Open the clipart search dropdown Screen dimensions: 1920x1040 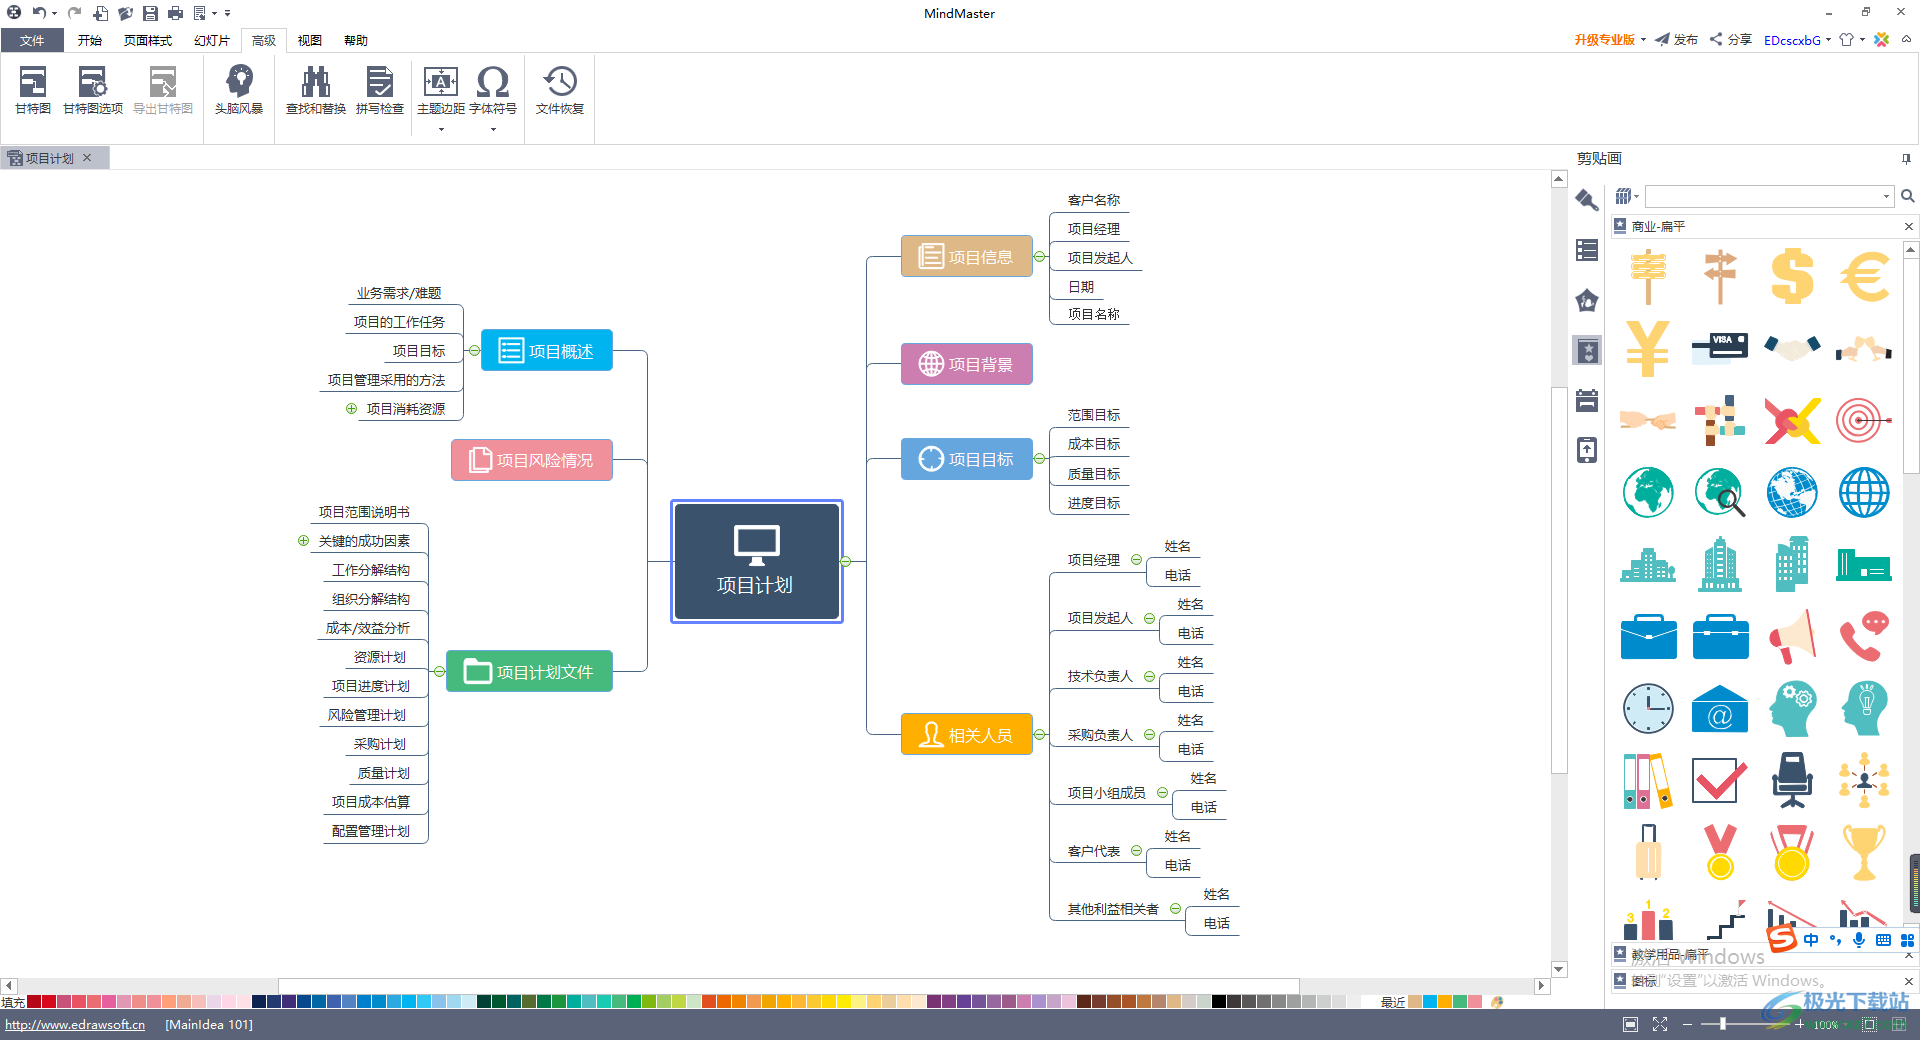coord(1887,196)
